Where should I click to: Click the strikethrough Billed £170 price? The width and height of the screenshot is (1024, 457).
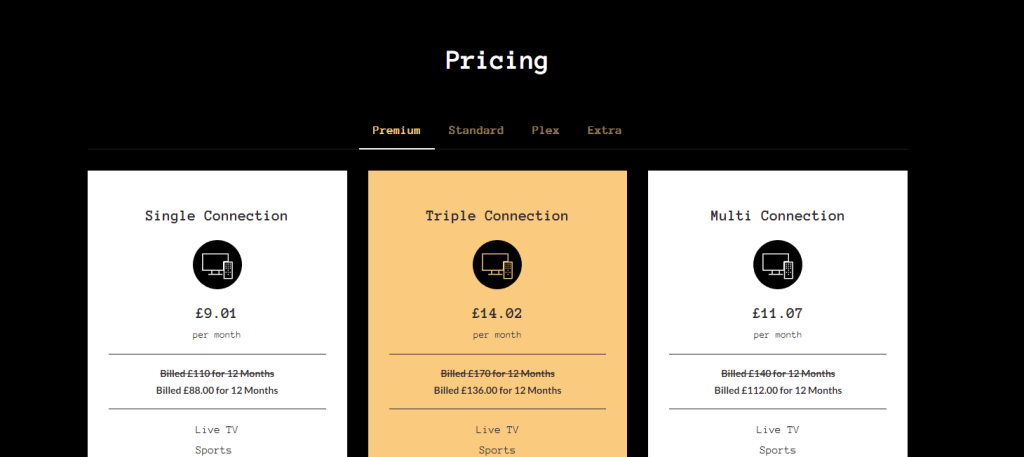(497, 373)
